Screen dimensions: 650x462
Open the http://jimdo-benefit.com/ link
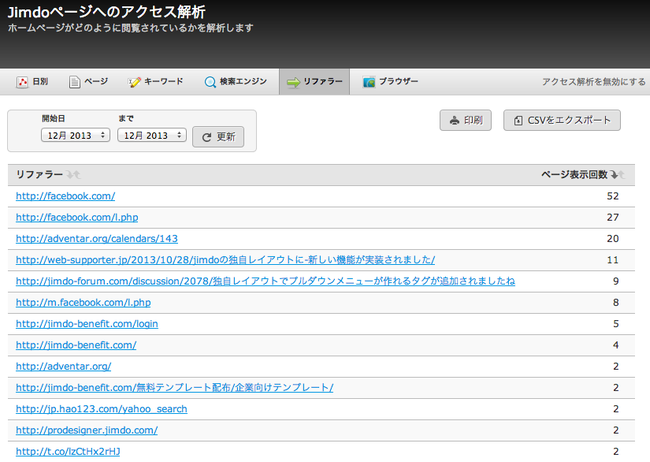tap(76, 345)
